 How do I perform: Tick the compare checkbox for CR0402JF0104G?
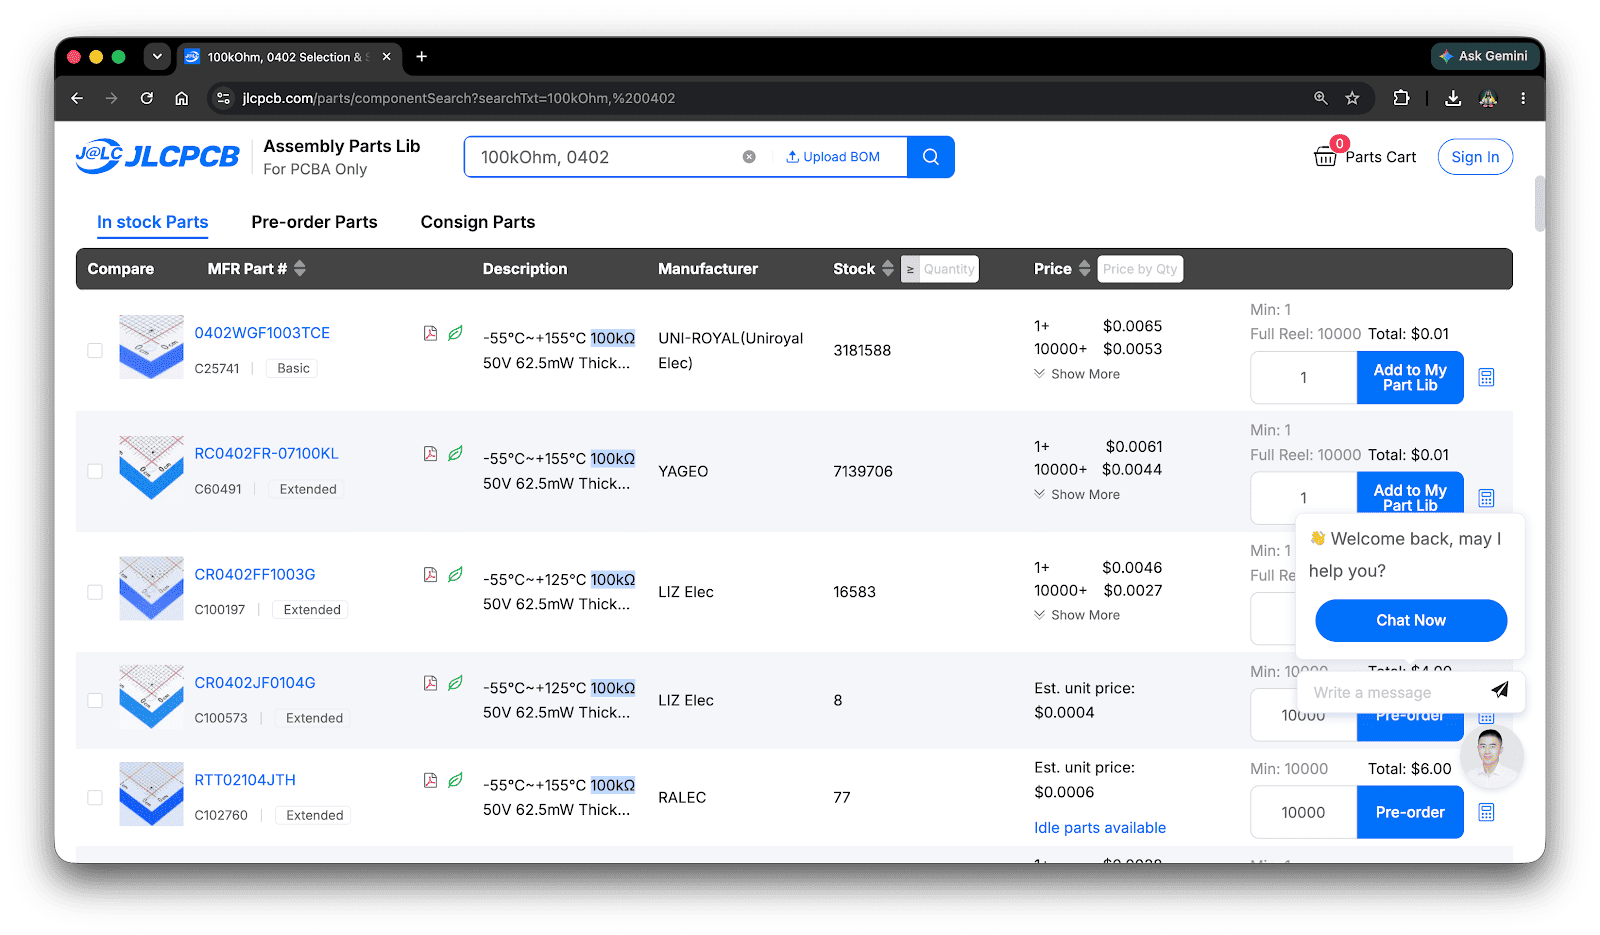95,701
